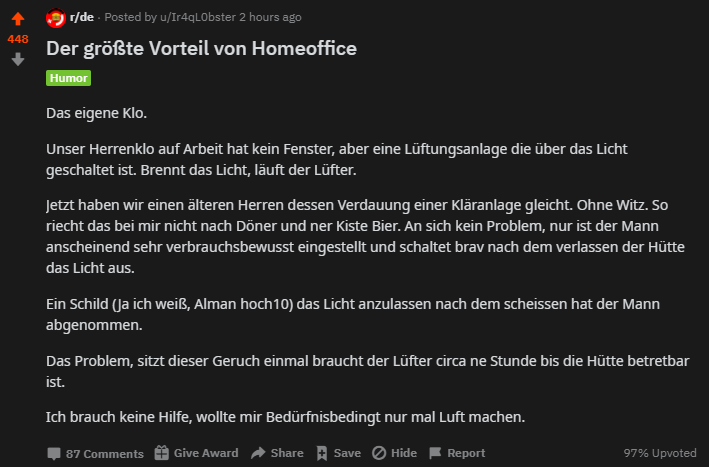Click the Hide circle-slash icon

click(x=379, y=453)
